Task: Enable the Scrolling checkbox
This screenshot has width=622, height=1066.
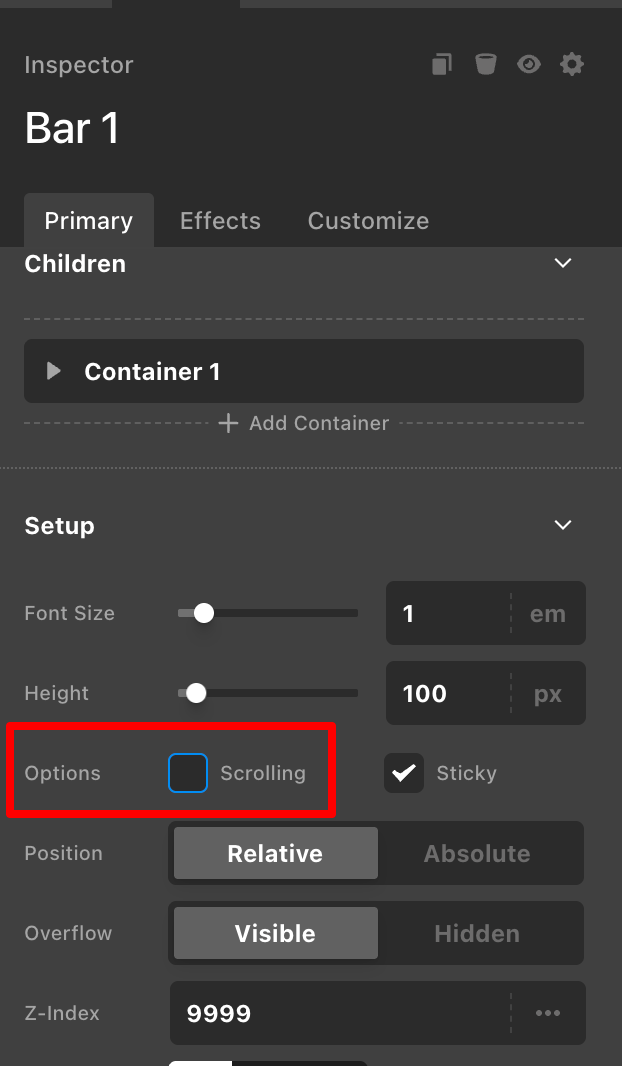Action: pos(188,773)
